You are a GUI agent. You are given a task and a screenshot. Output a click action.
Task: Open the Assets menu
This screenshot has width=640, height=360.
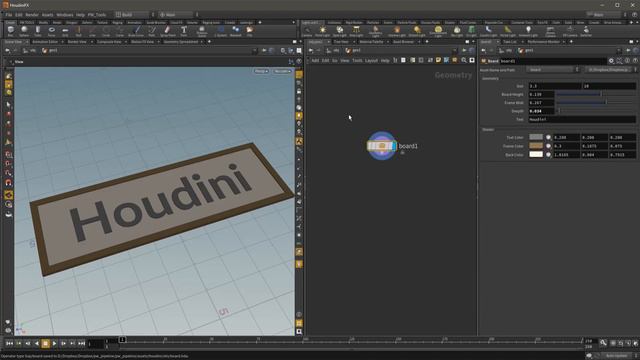[47, 15]
